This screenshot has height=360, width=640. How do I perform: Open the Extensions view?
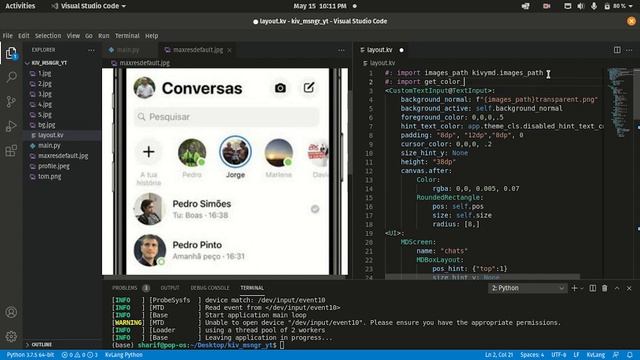pyautogui.click(x=11, y=151)
